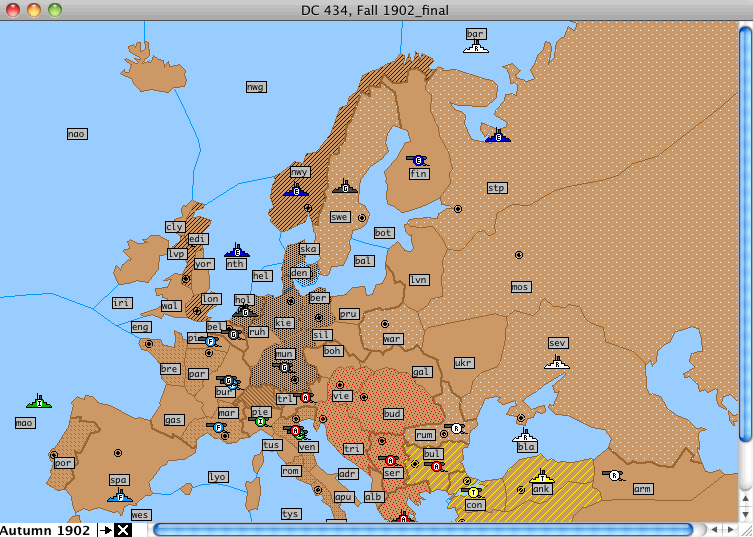Select the Russian army beside rum
This screenshot has width=753, height=537.
coord(456,427)
